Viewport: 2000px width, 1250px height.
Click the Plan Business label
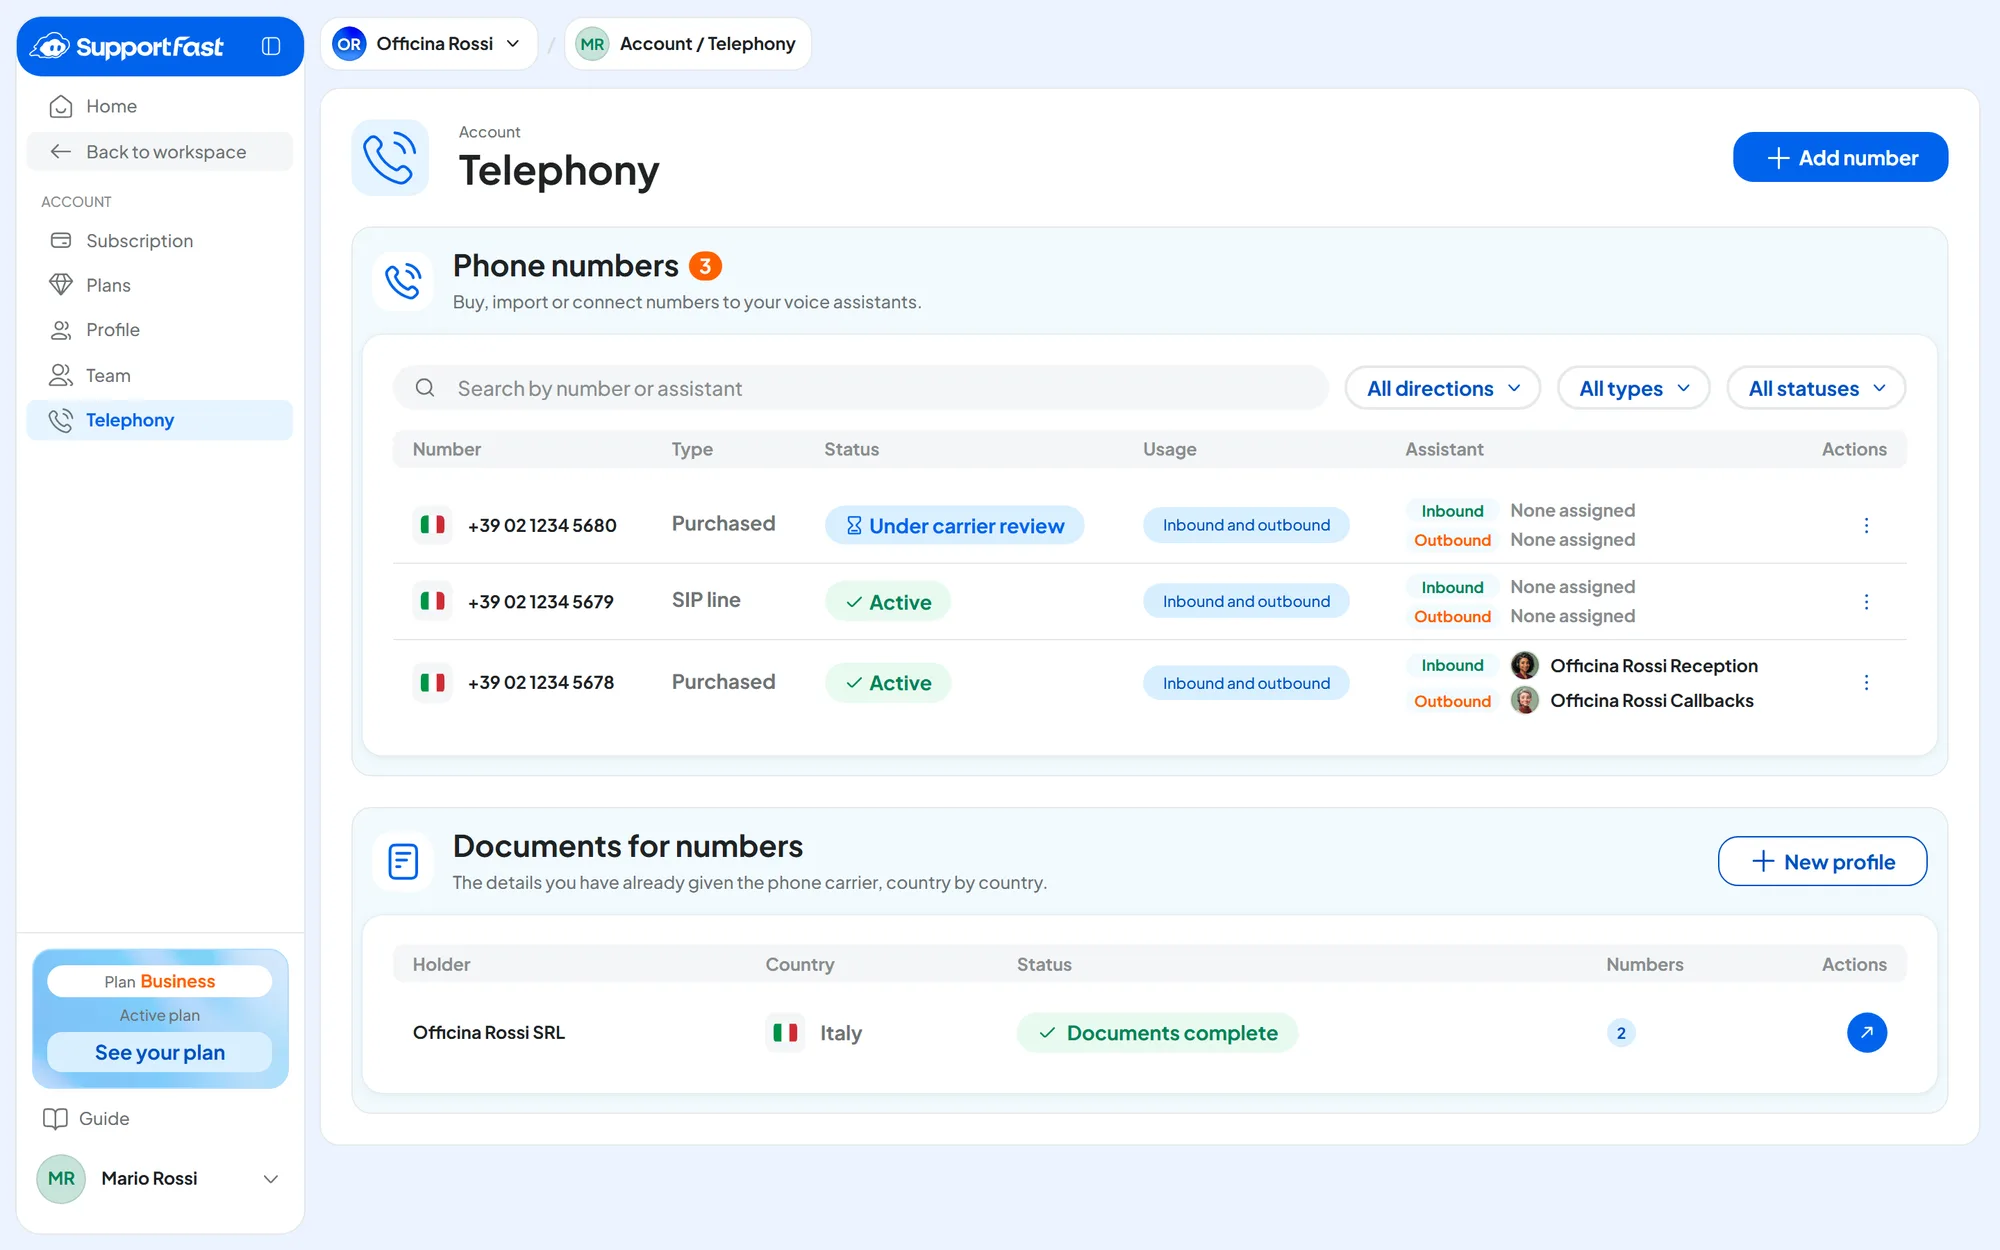click(x=160, y=981)
